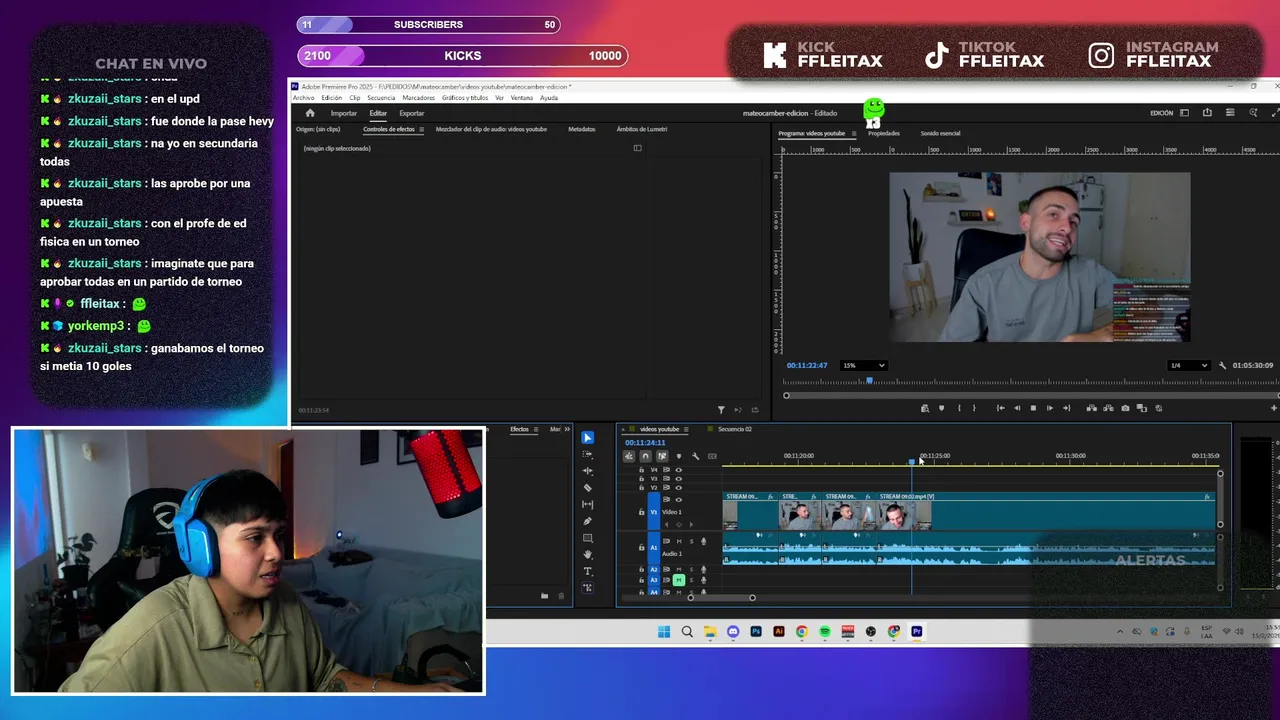Open Effect Controls panel menu
Viewport: 1280px width, 720px height.
pyautogui.click(x=421, y=129)
